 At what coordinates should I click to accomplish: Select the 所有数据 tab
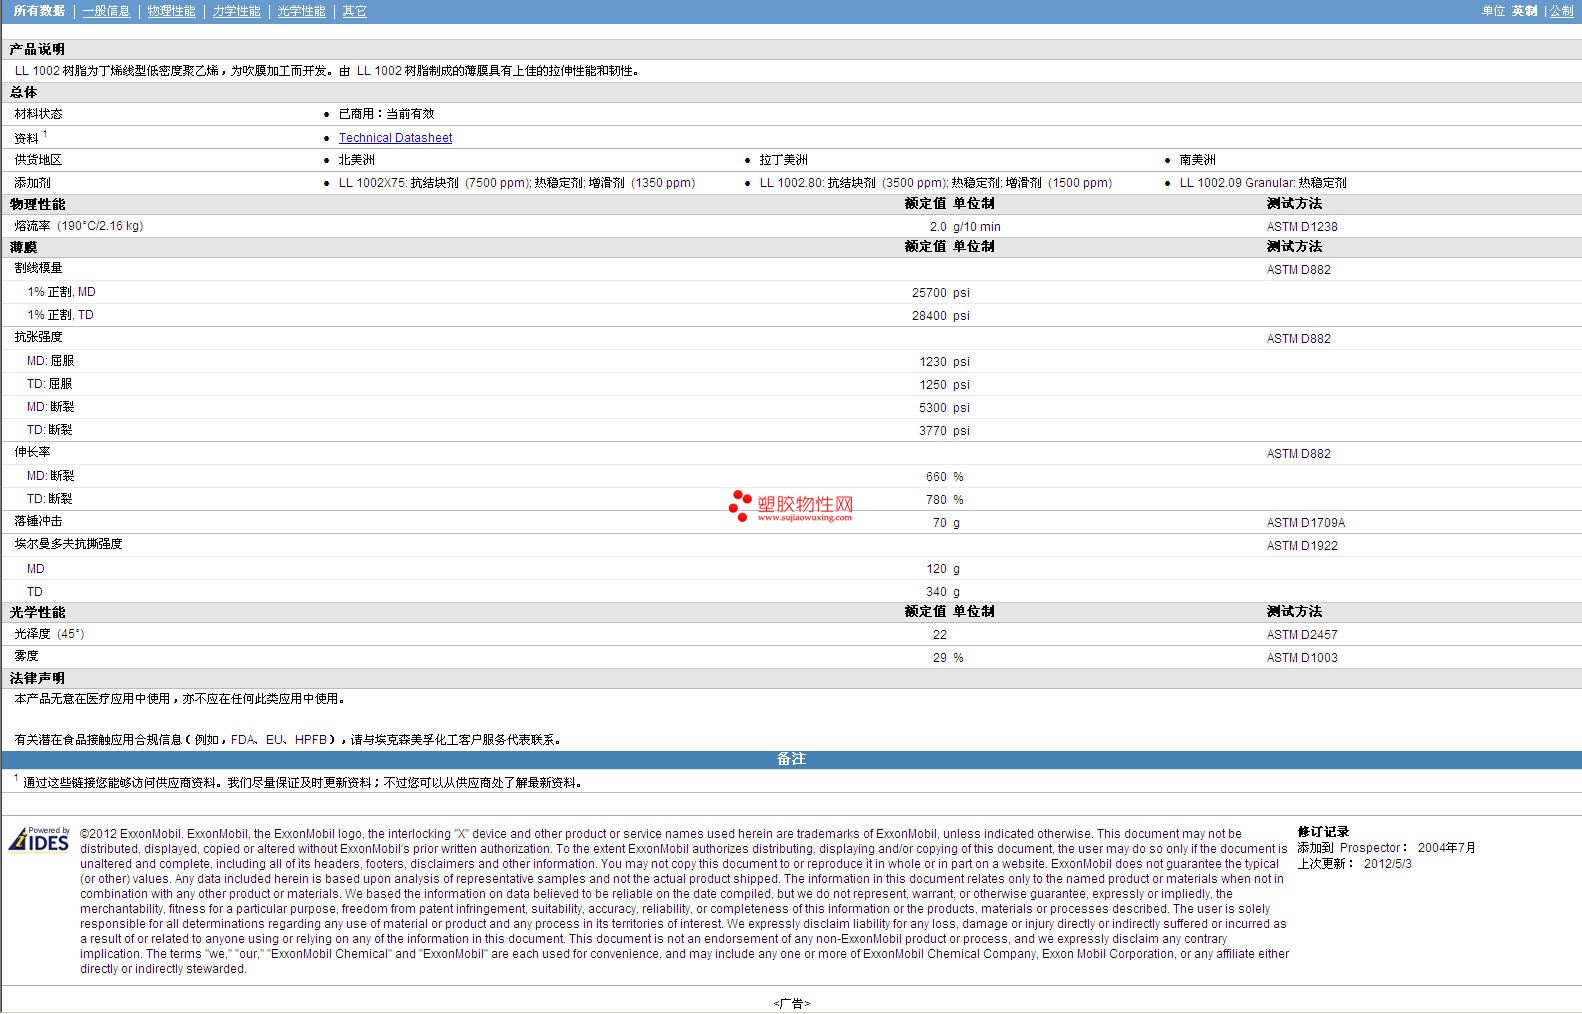(39, 11)
